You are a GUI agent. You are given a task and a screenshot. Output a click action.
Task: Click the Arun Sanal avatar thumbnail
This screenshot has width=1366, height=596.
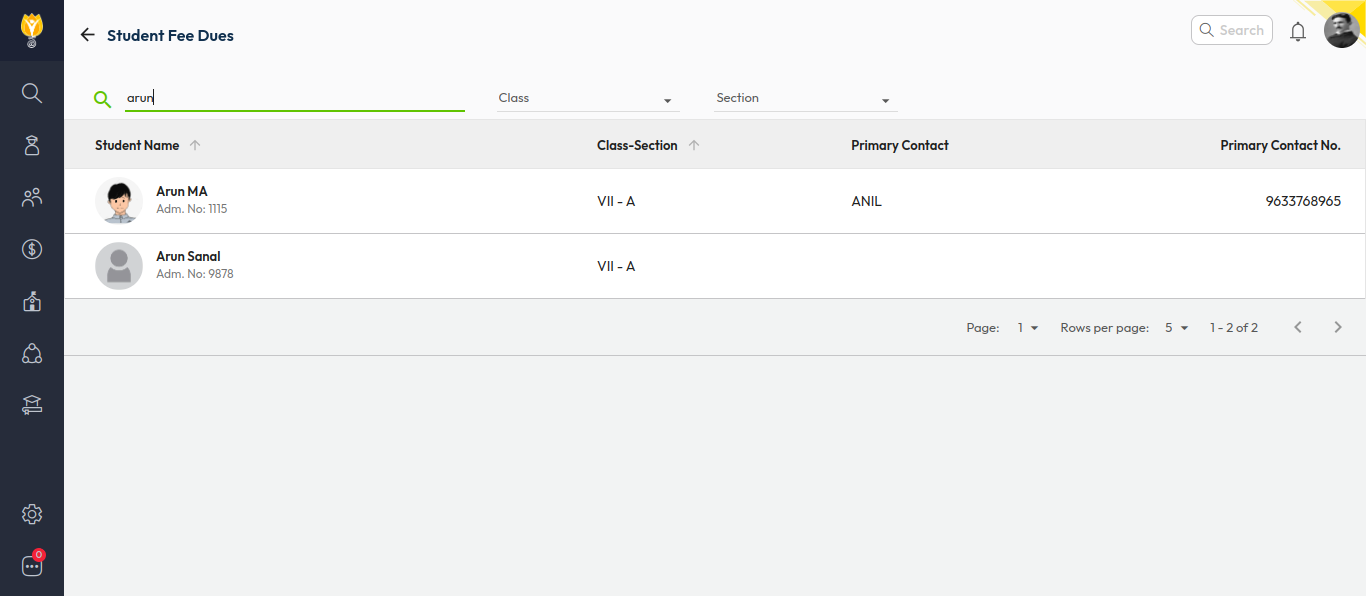119,266
